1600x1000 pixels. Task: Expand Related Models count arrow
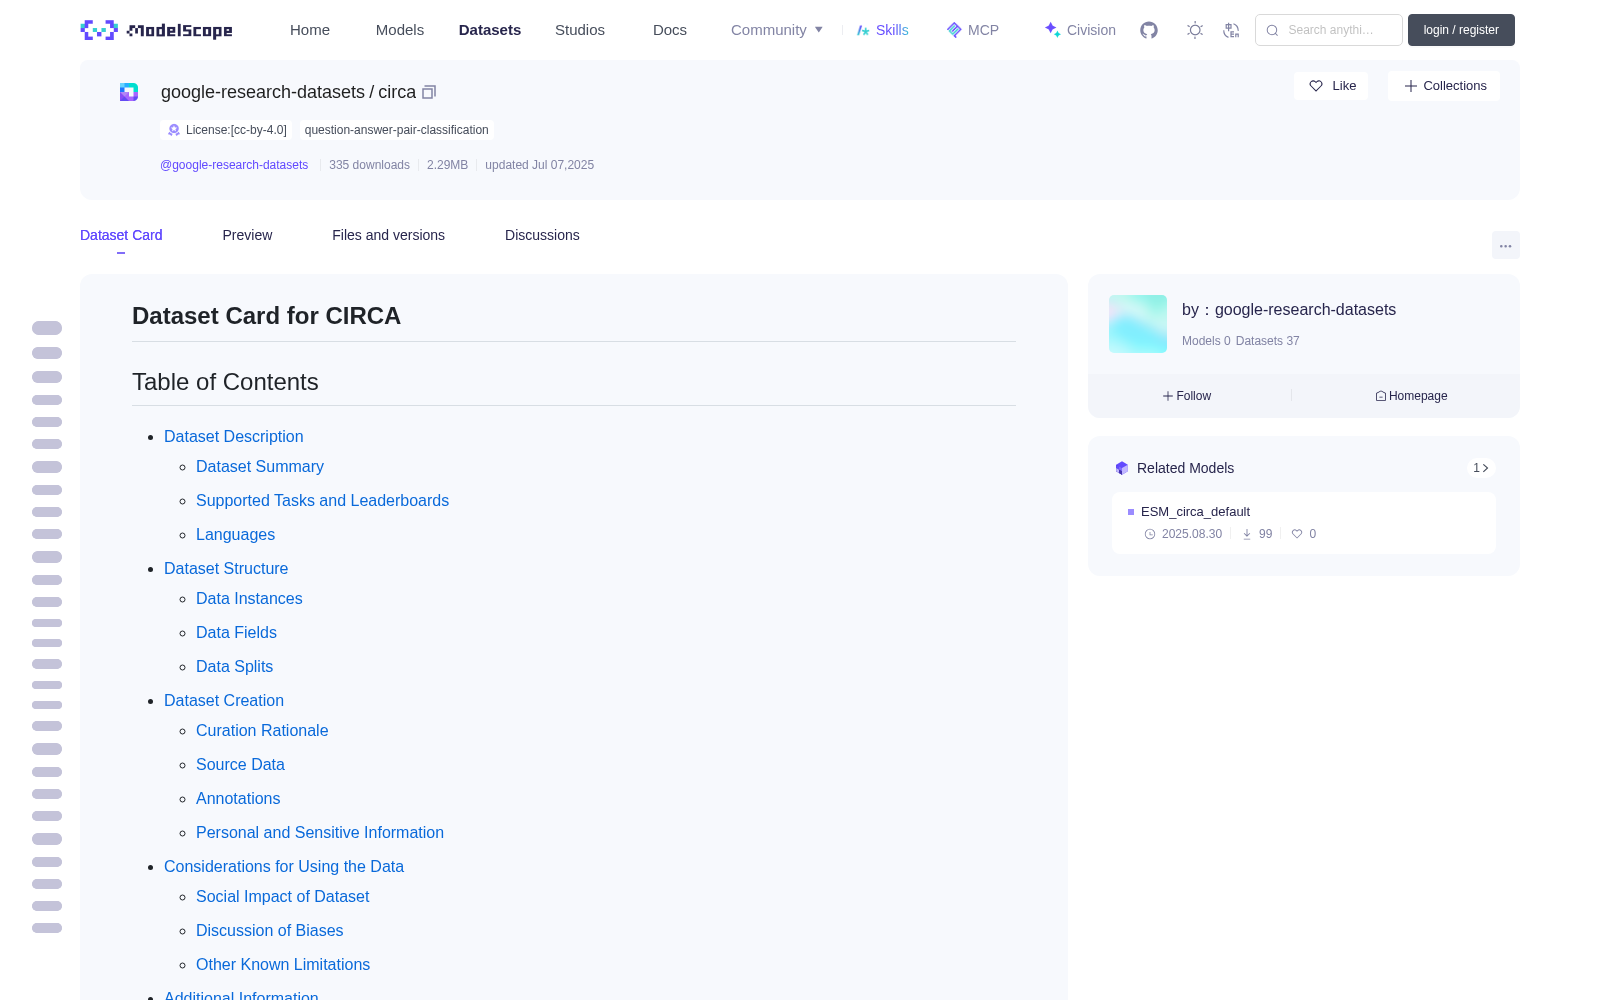click(1481, 468)
